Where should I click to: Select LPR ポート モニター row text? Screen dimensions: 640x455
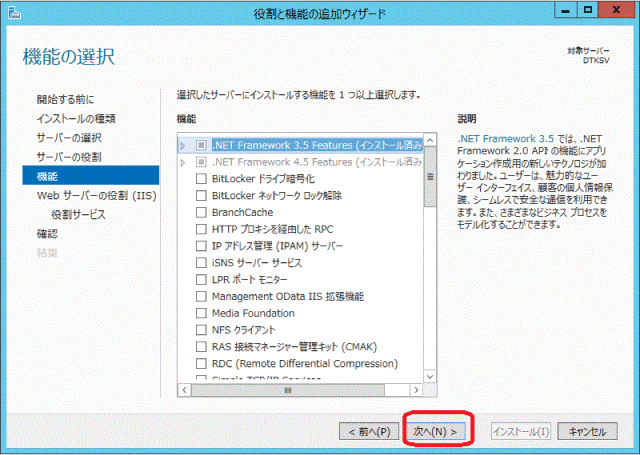[249, 280]
